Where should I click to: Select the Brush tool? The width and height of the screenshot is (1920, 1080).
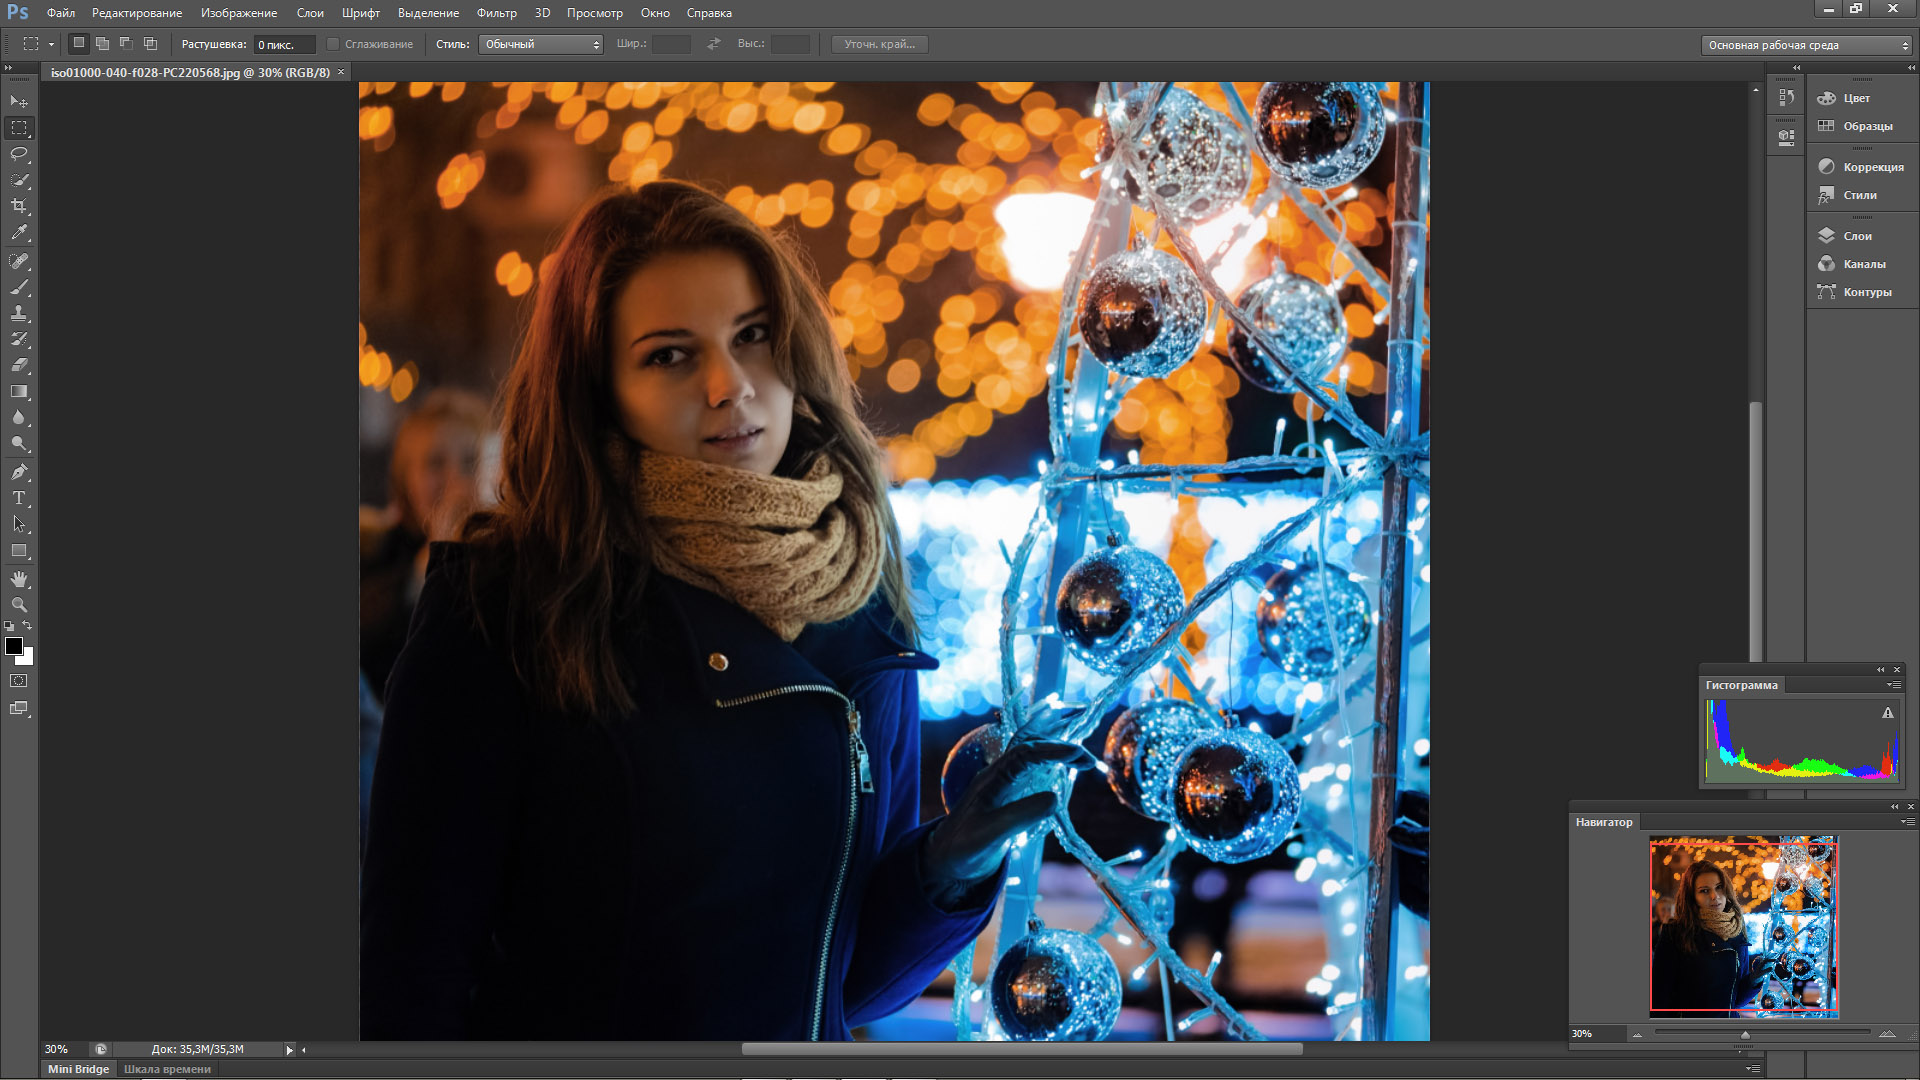(x=19, y=287)
